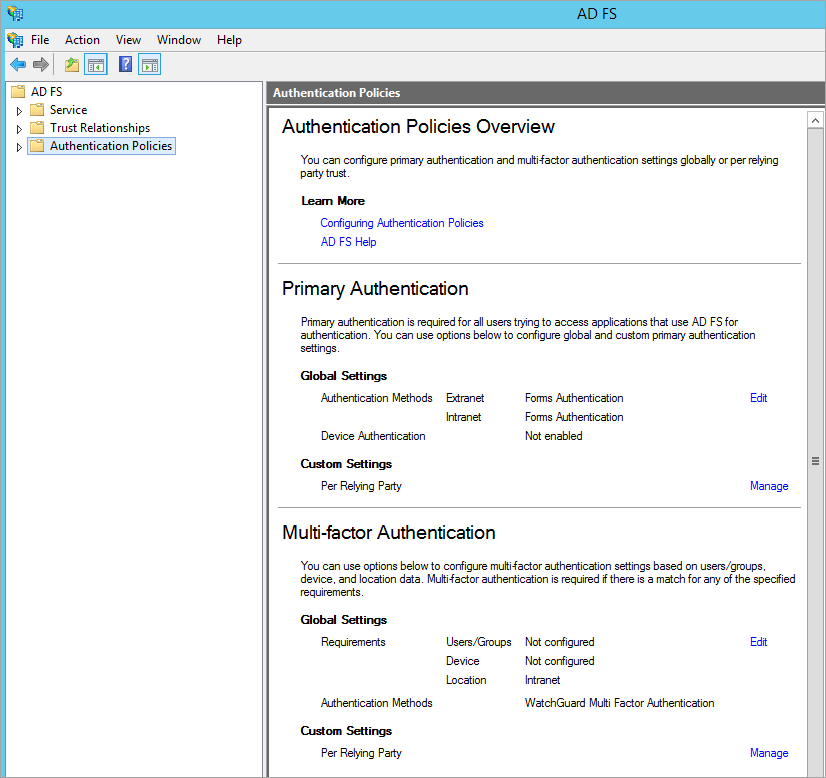The height and width of the screenshot is (778, 826).
Task: Open the Action menu
Action: tap(82, 40)
